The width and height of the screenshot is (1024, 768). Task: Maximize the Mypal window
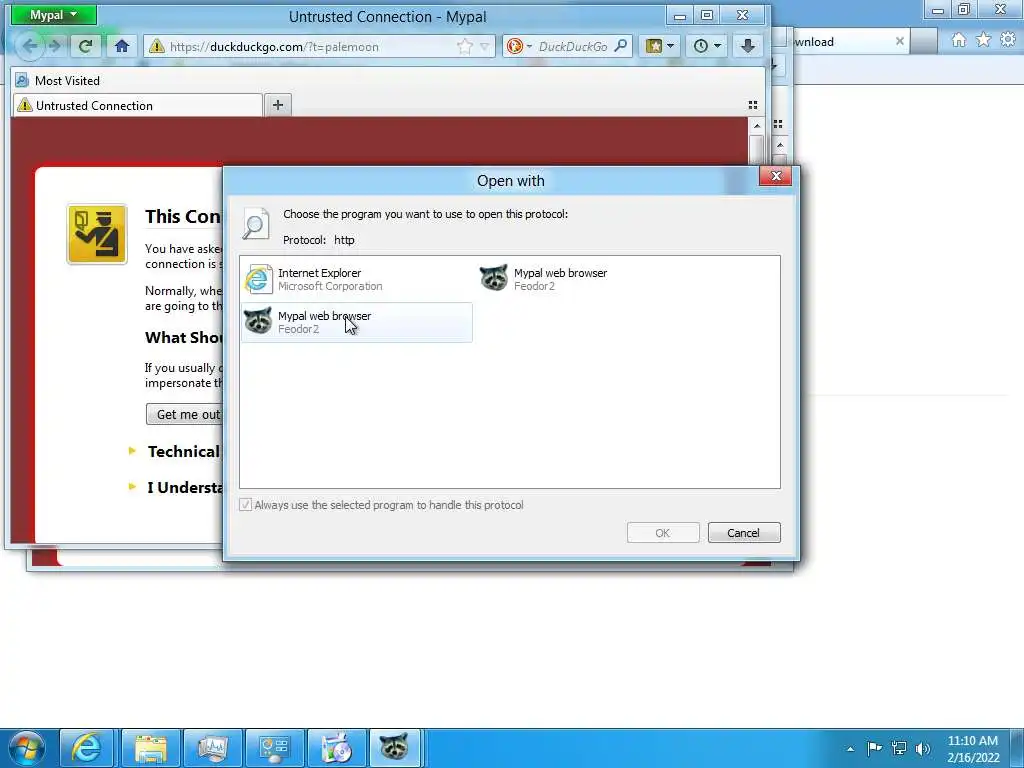point(707,15)
